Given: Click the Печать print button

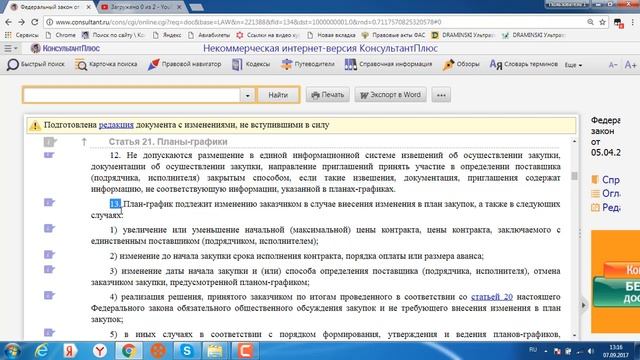Looking at the screenshot, I should (x=328, y=95).
